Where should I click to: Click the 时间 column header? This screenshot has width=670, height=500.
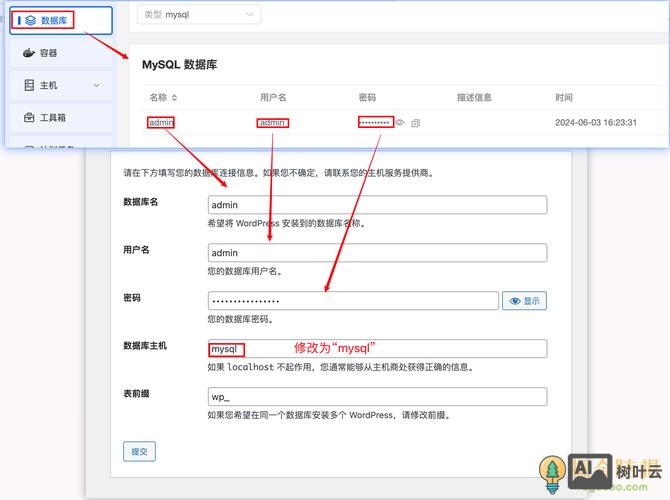pos(564,97)
